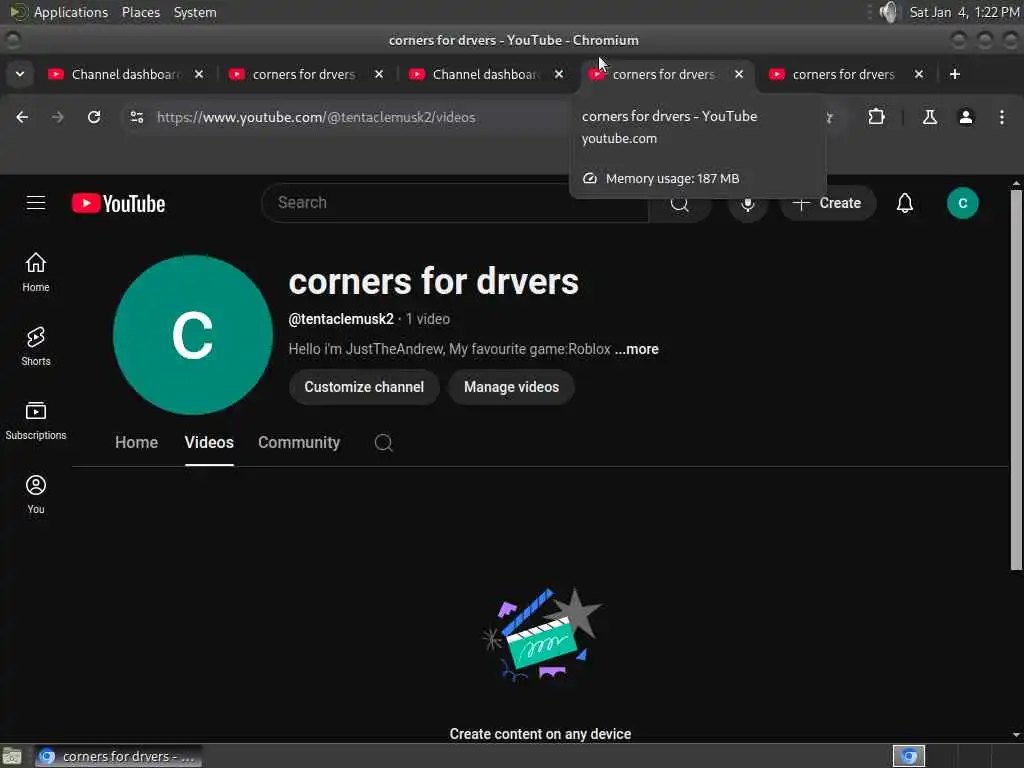Screen dimensions: 1024x768
Task: Click the channel profile picture
Action: click(193, 335)
